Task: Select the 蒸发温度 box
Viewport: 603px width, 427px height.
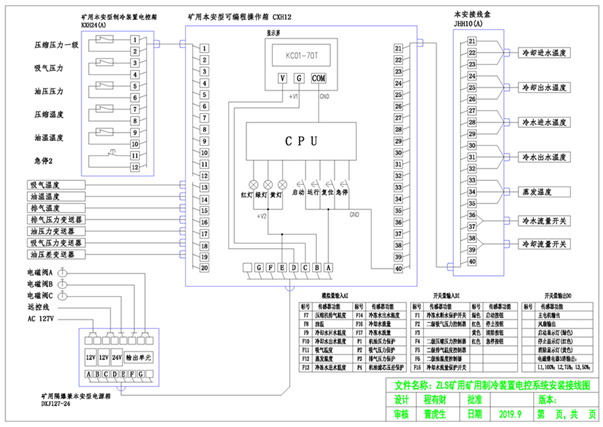Action: click(544, 192)
